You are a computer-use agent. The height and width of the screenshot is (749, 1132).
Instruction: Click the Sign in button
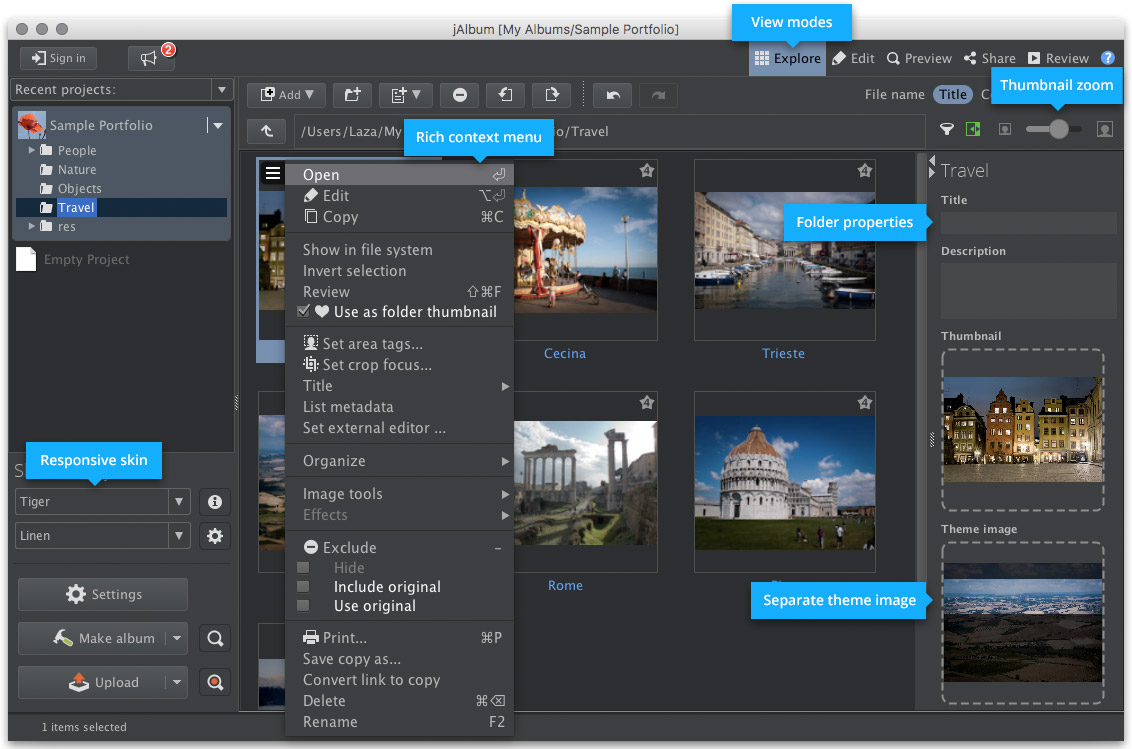[59, 58]
